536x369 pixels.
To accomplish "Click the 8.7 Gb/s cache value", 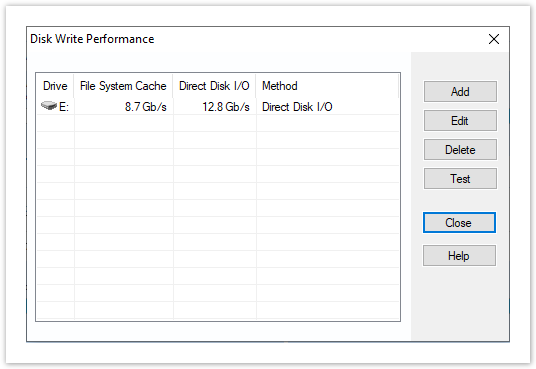I will point(146,107).
